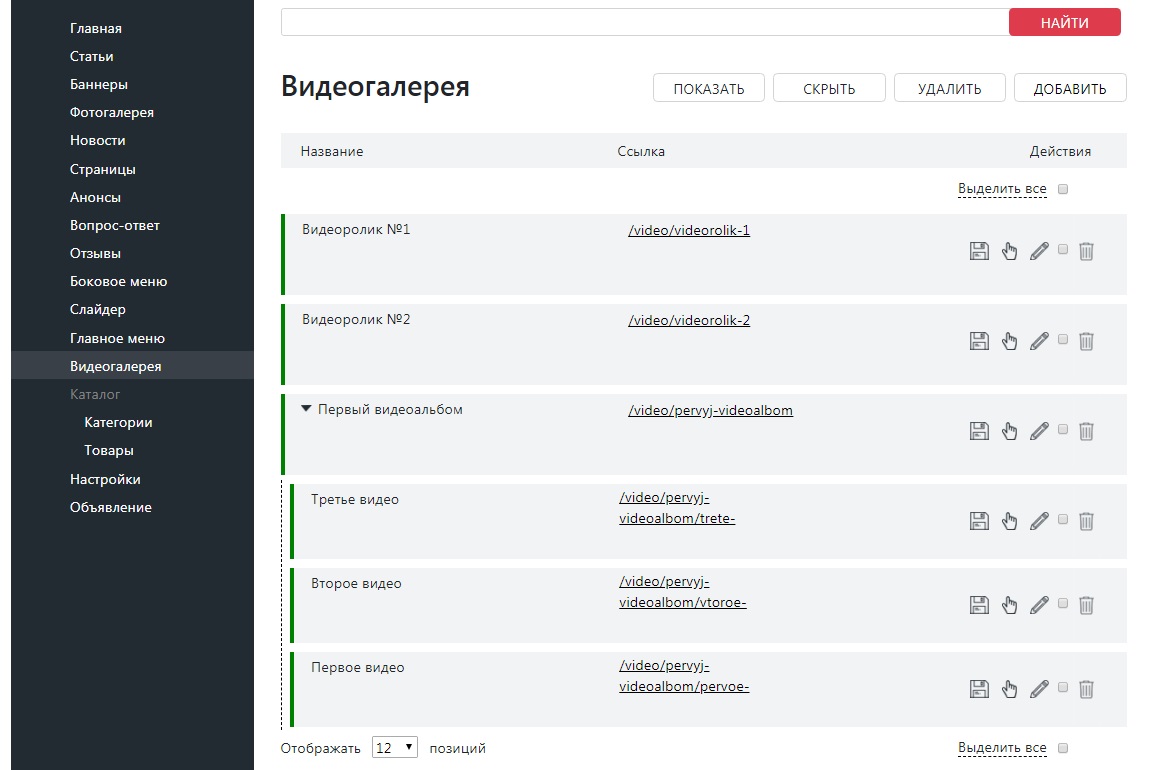The image size is (1165, 770).
Task: Click the НАЙТИ search button
Action: coord(1065,22)
